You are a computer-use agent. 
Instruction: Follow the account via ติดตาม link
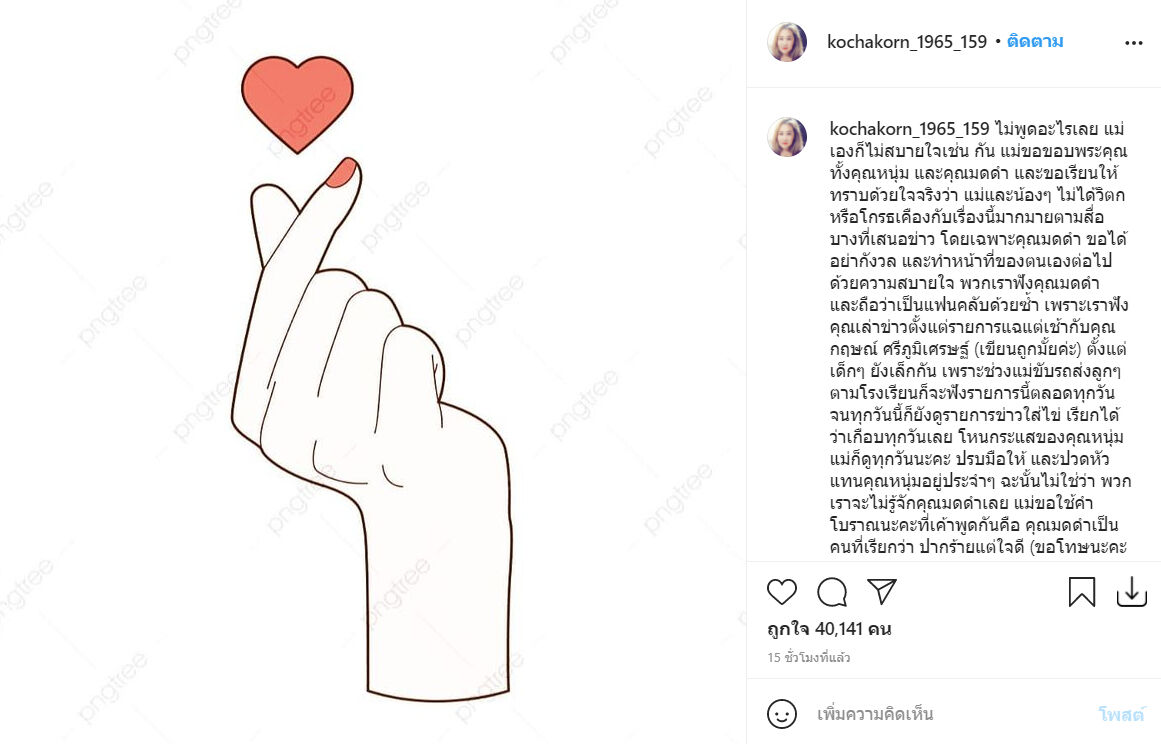(x=1035, y=41)
